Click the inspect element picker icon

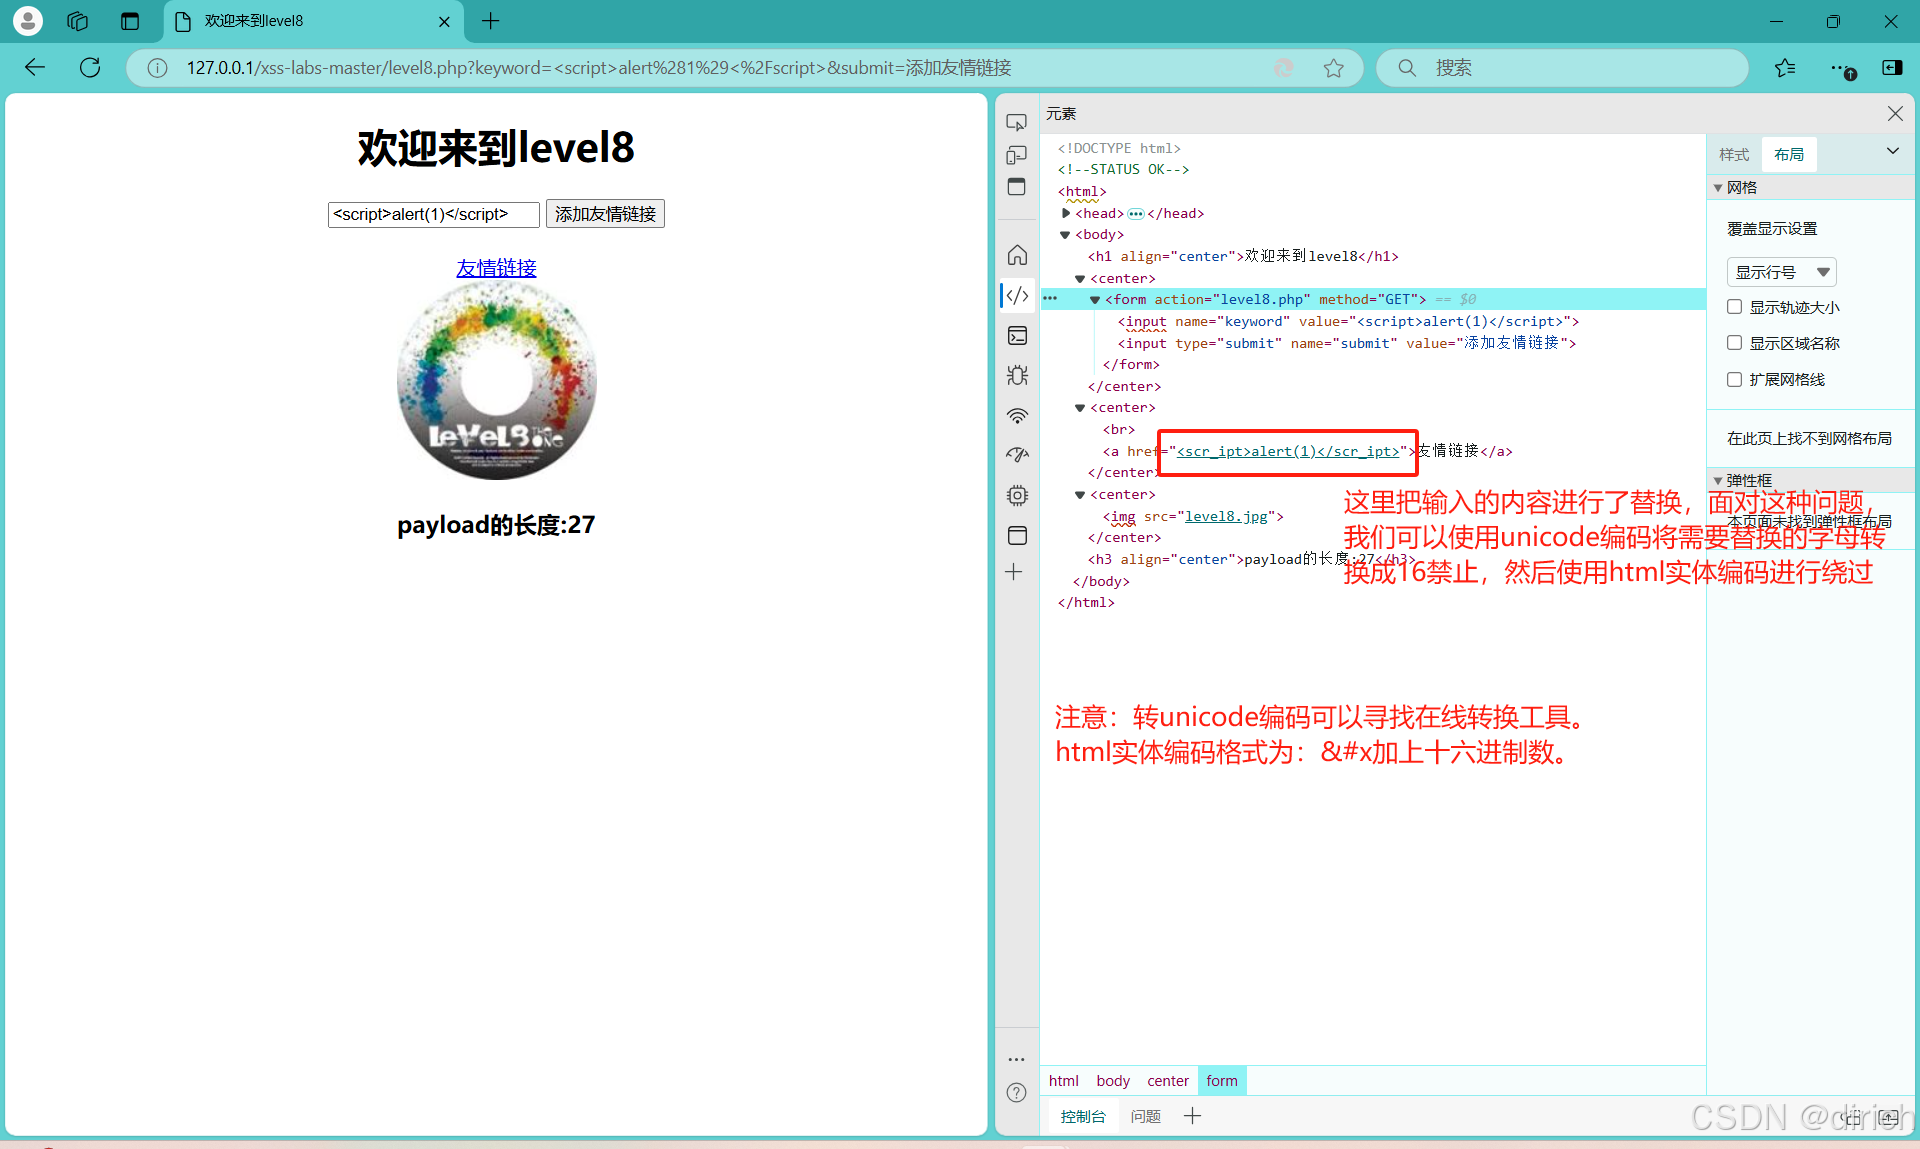pos(1017,122)
